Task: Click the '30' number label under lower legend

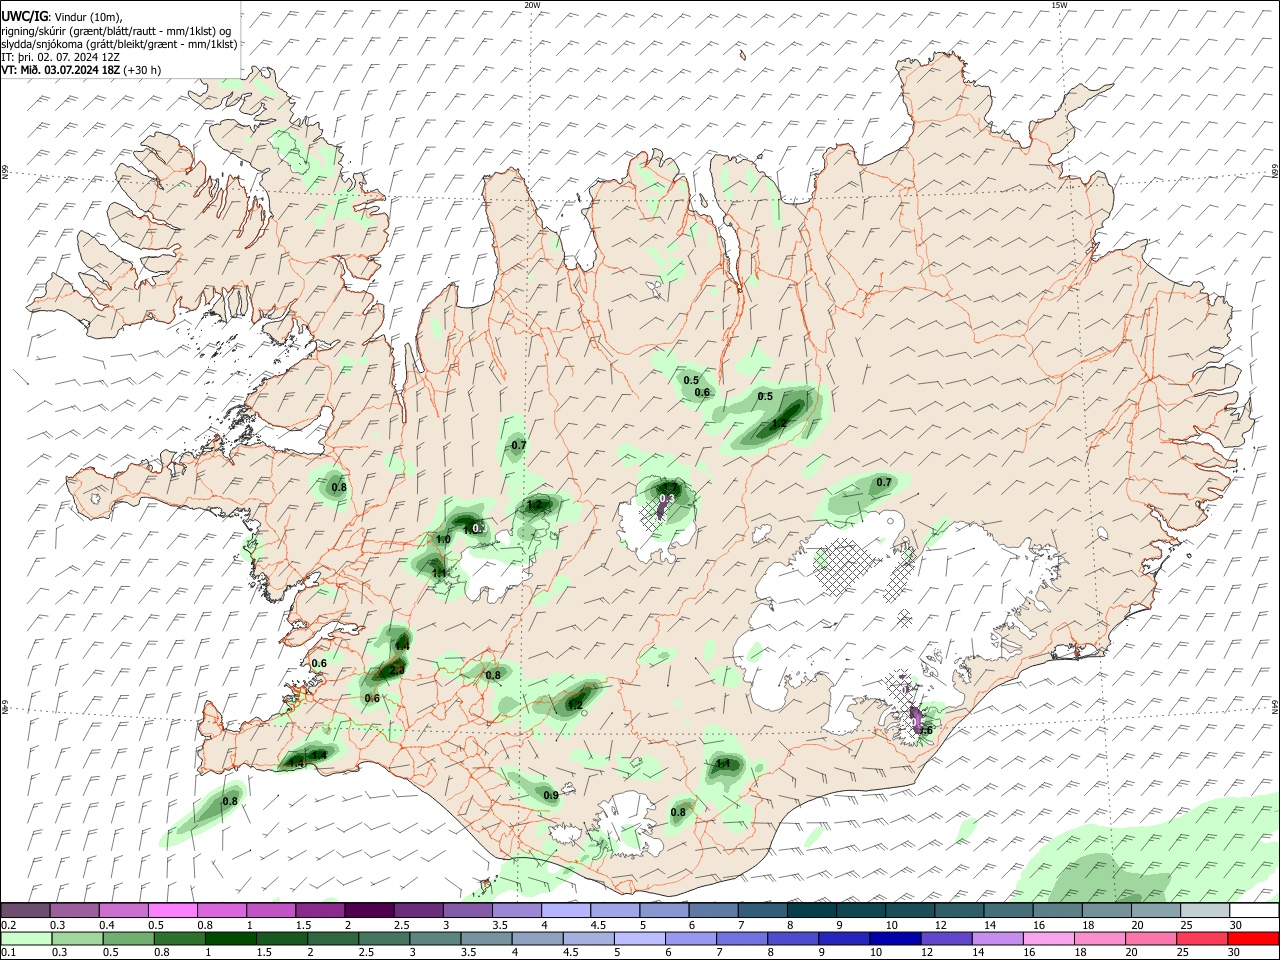Action: click(x=1236, y=952)
